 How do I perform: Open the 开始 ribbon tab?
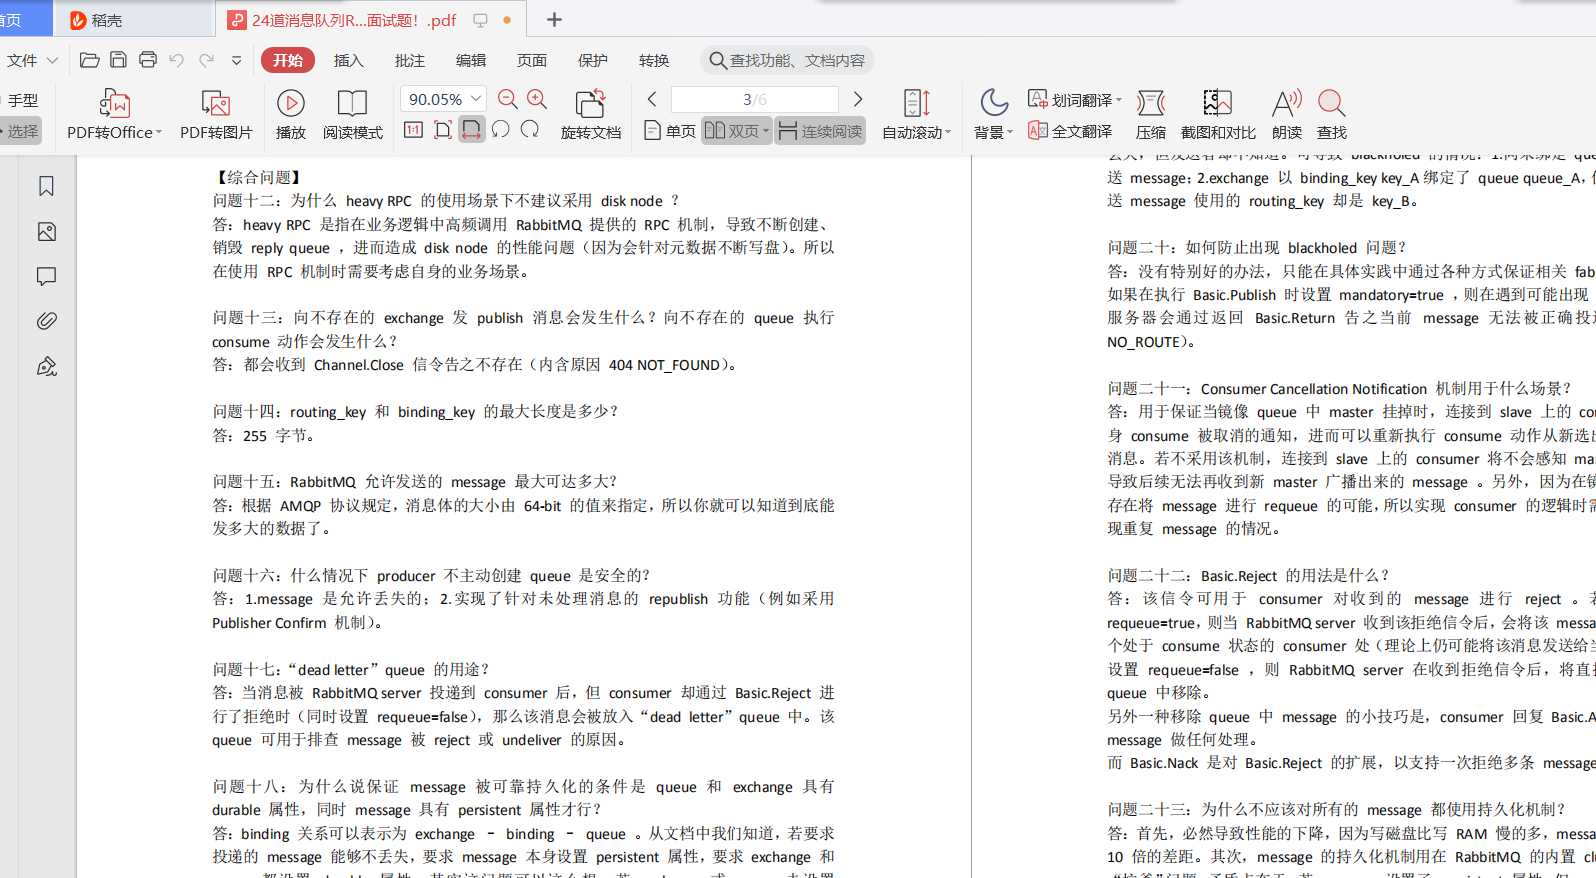pos(288,60)
